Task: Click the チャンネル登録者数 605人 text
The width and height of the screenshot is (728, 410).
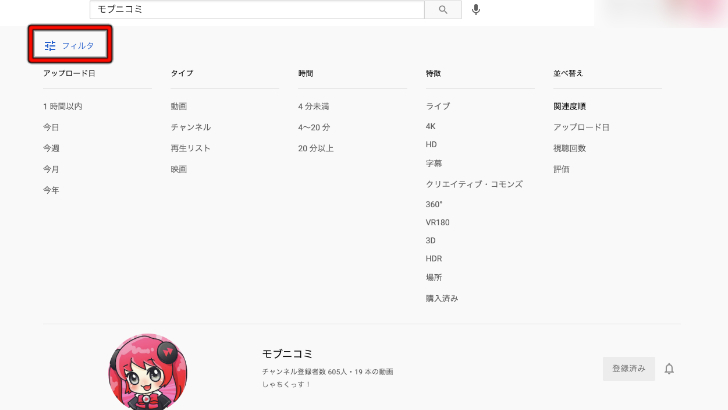Action: (x=305, y=371)
